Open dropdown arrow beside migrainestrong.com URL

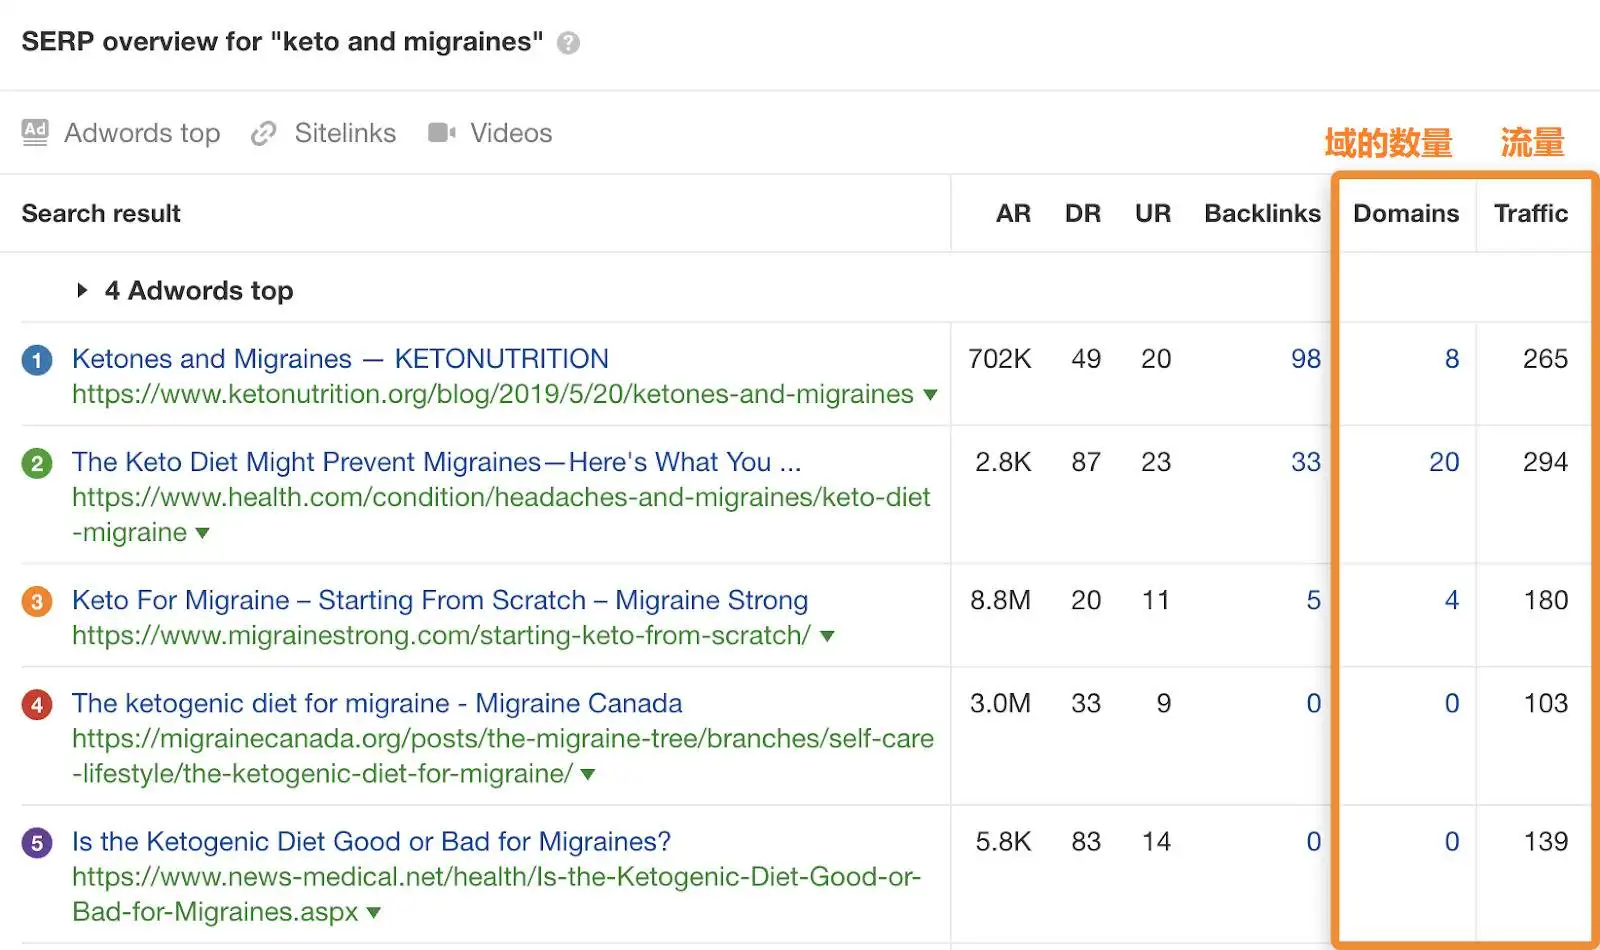827,636
